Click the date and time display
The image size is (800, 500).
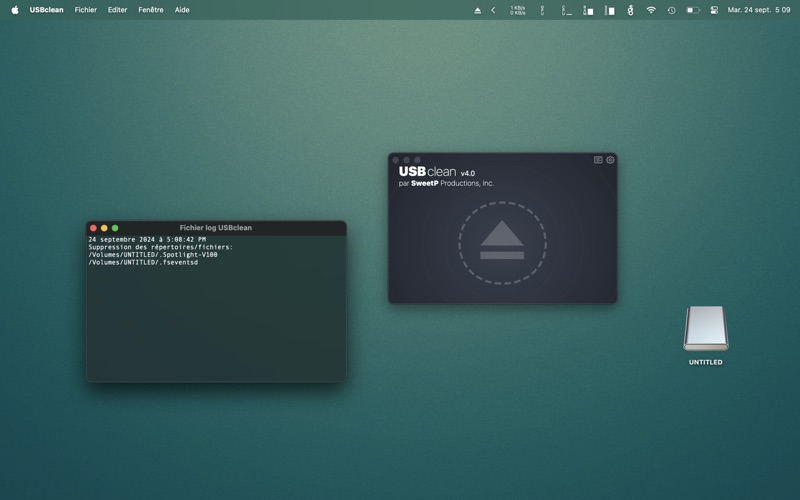click(759, 10)
